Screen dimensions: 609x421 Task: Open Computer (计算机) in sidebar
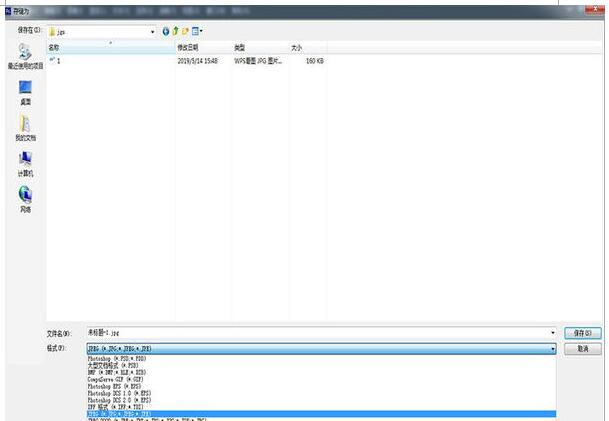pos(25,164)
